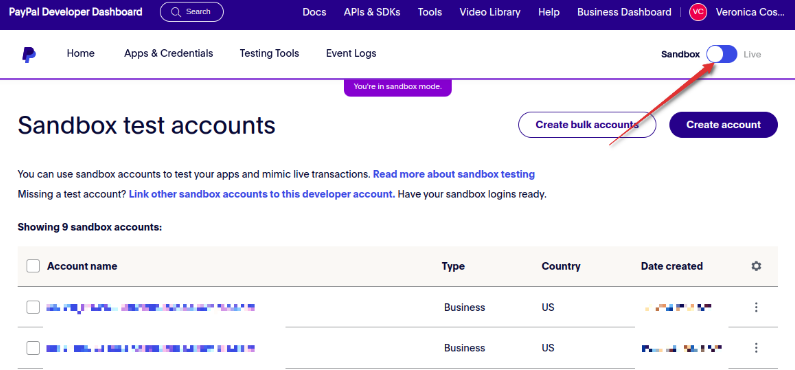Go to Testing Tools tab
The image size is (795, 370).
pos(269,53)
